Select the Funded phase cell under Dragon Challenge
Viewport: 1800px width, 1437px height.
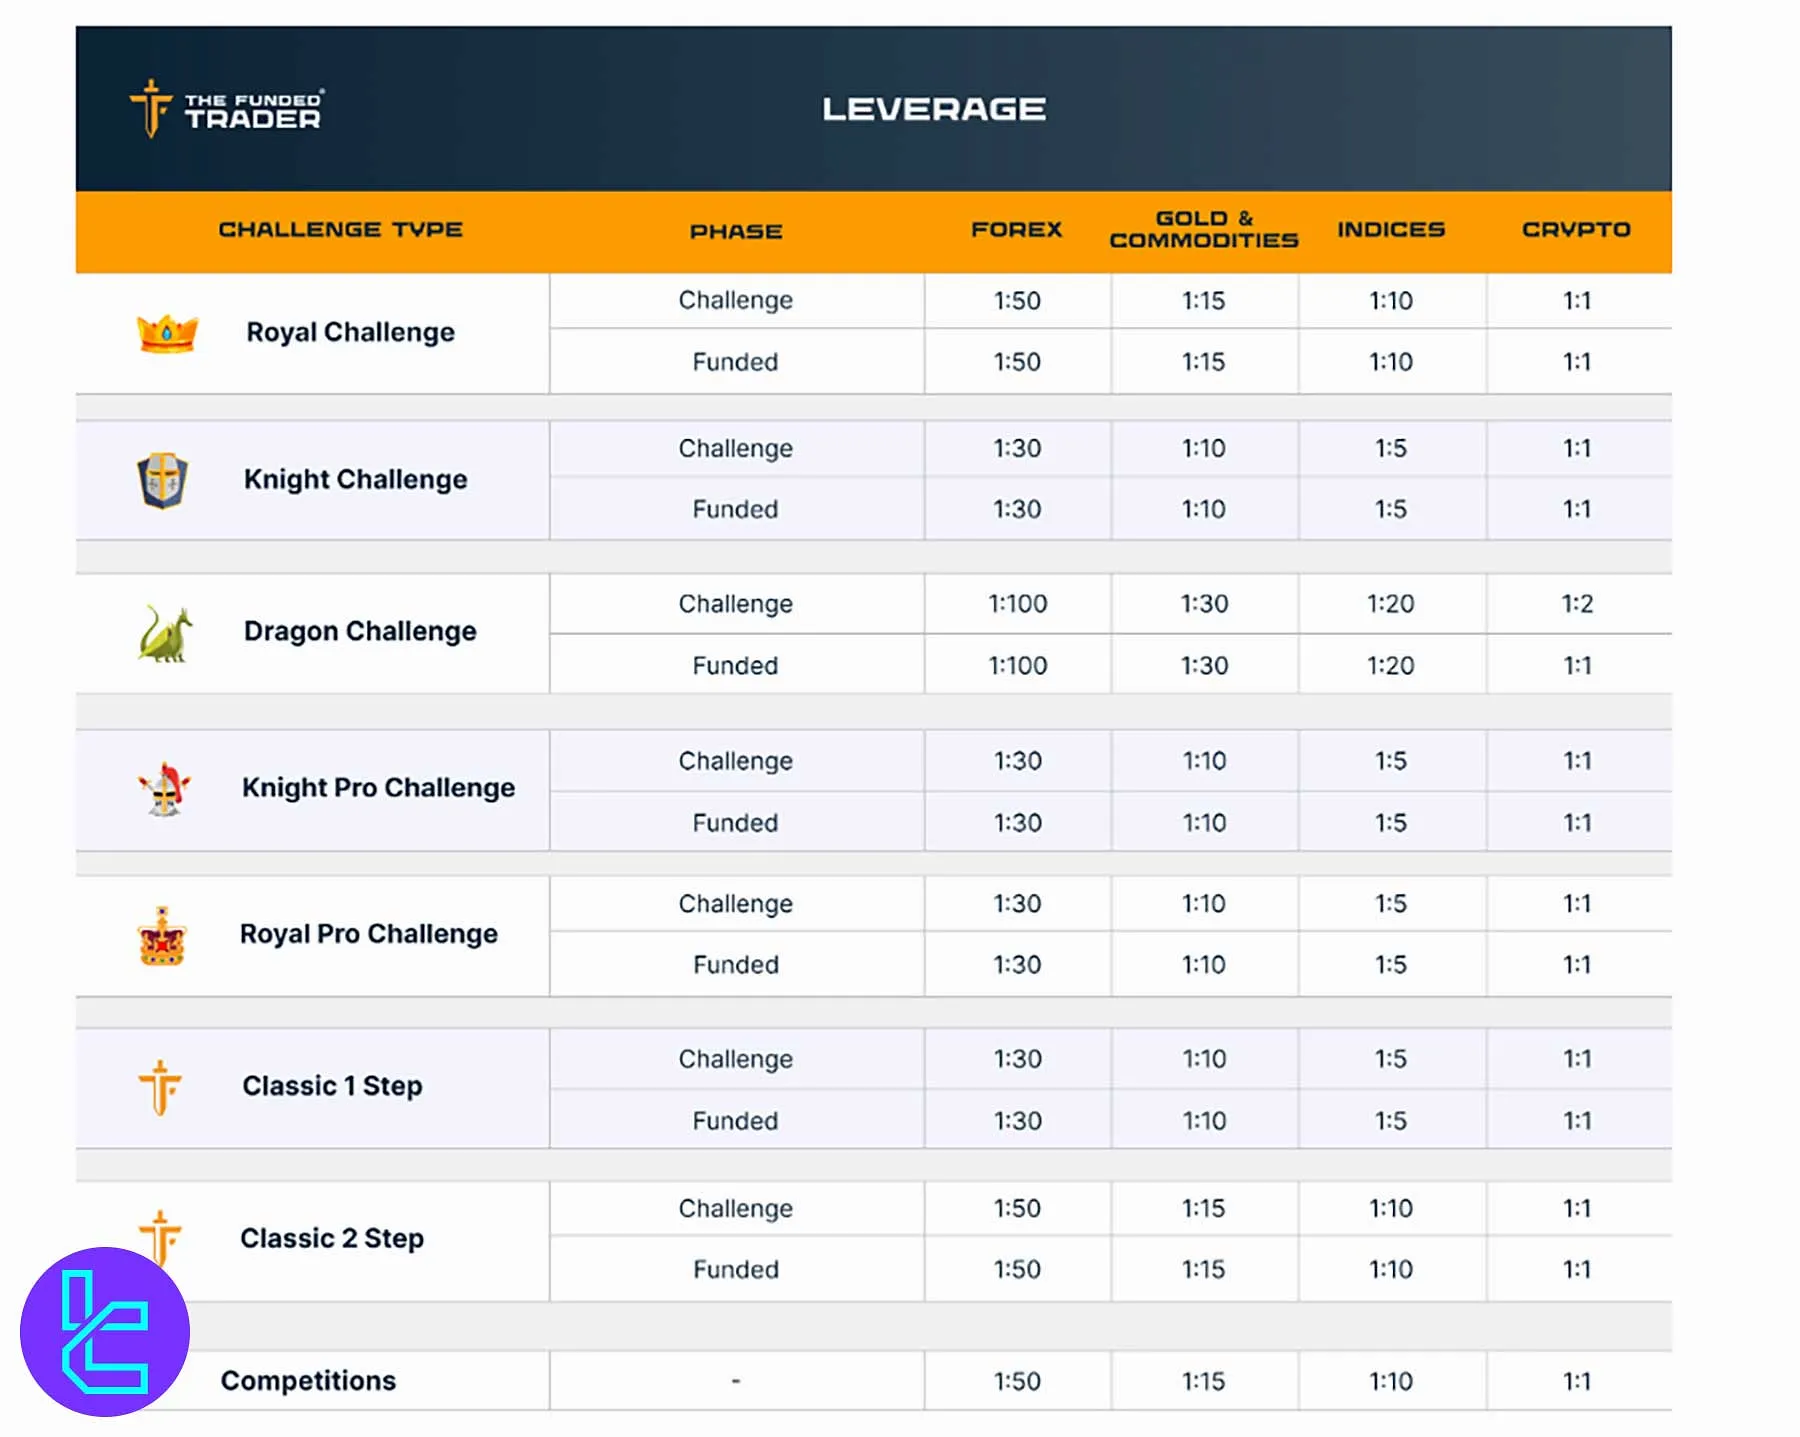coord(735,665)
